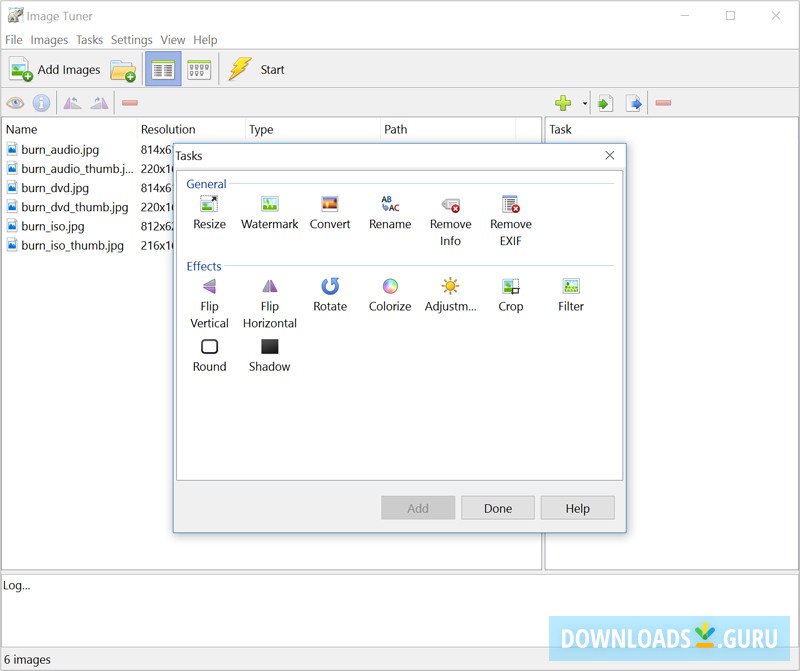Screen dimensions: 800x671
Task: Select the Adjustments effect
Action: click(x=450, y=295)
